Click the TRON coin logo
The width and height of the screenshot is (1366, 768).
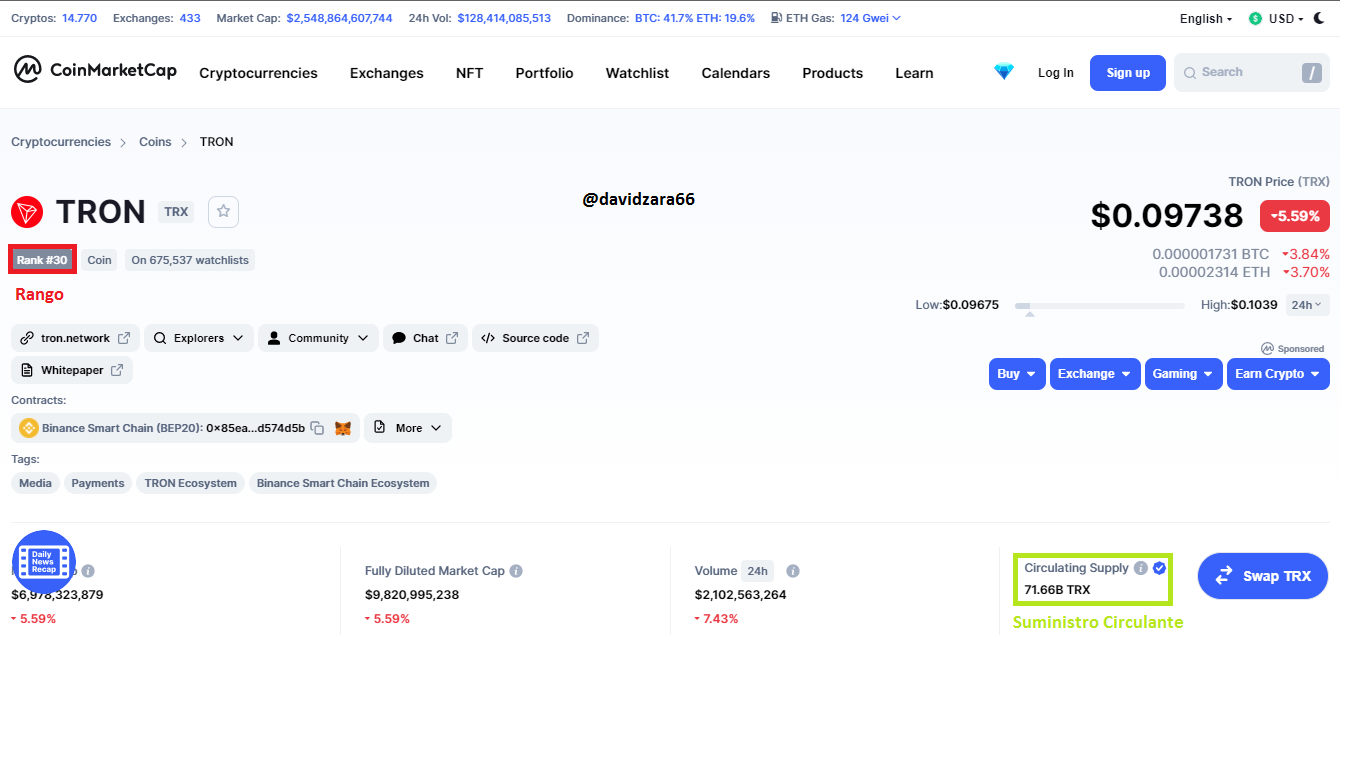click(x=27, y=212)
